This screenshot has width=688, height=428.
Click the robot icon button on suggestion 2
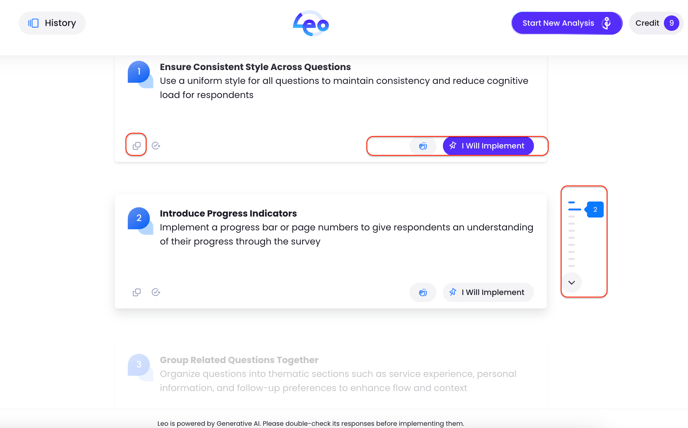coord(423,292)
